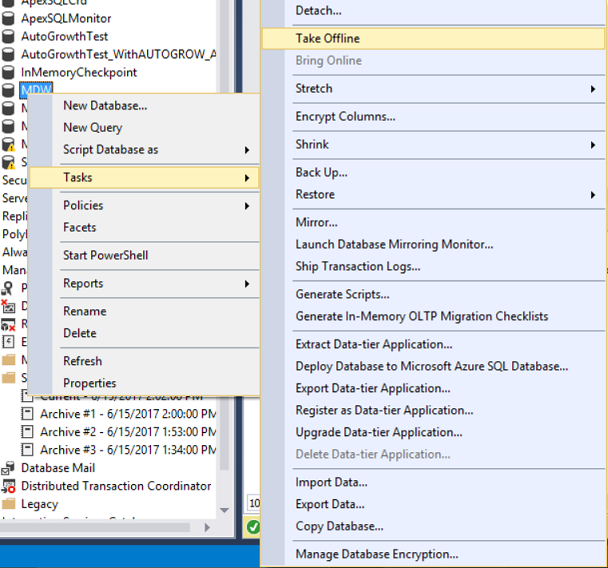Expand the Shrink submenu arrow
608x568 pixels.
pyautogui.click(x=594, y=145)
